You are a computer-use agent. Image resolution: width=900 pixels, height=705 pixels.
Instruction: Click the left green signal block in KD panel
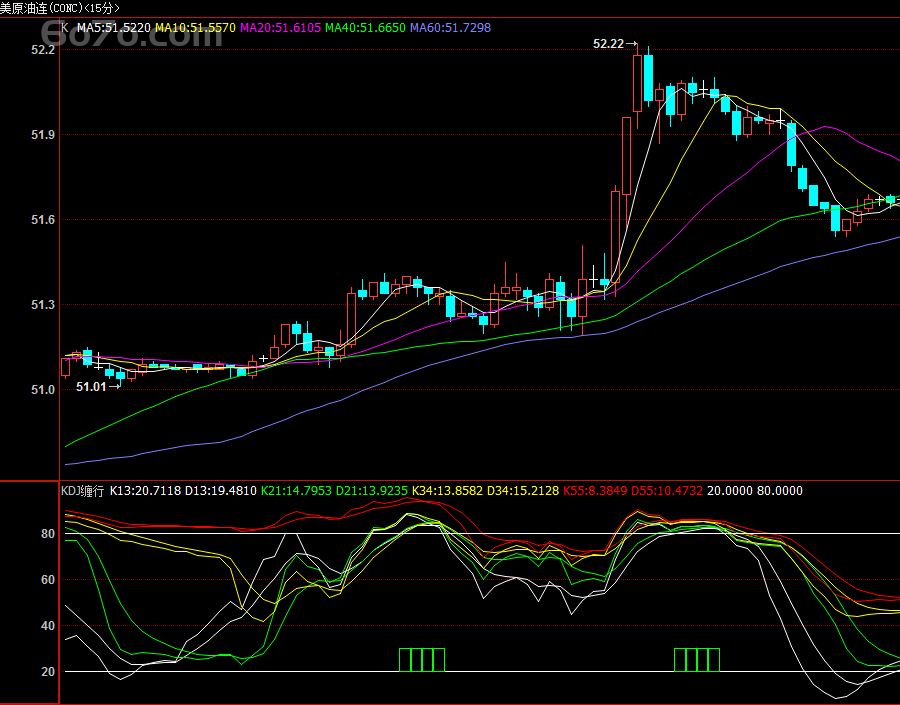tap(421, 660)
